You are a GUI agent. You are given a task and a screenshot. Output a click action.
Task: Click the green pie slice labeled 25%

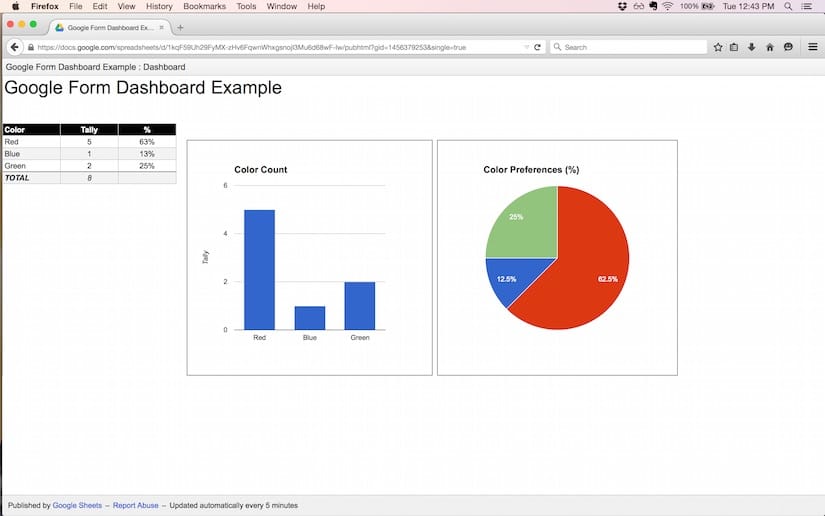tap(526, 226)
